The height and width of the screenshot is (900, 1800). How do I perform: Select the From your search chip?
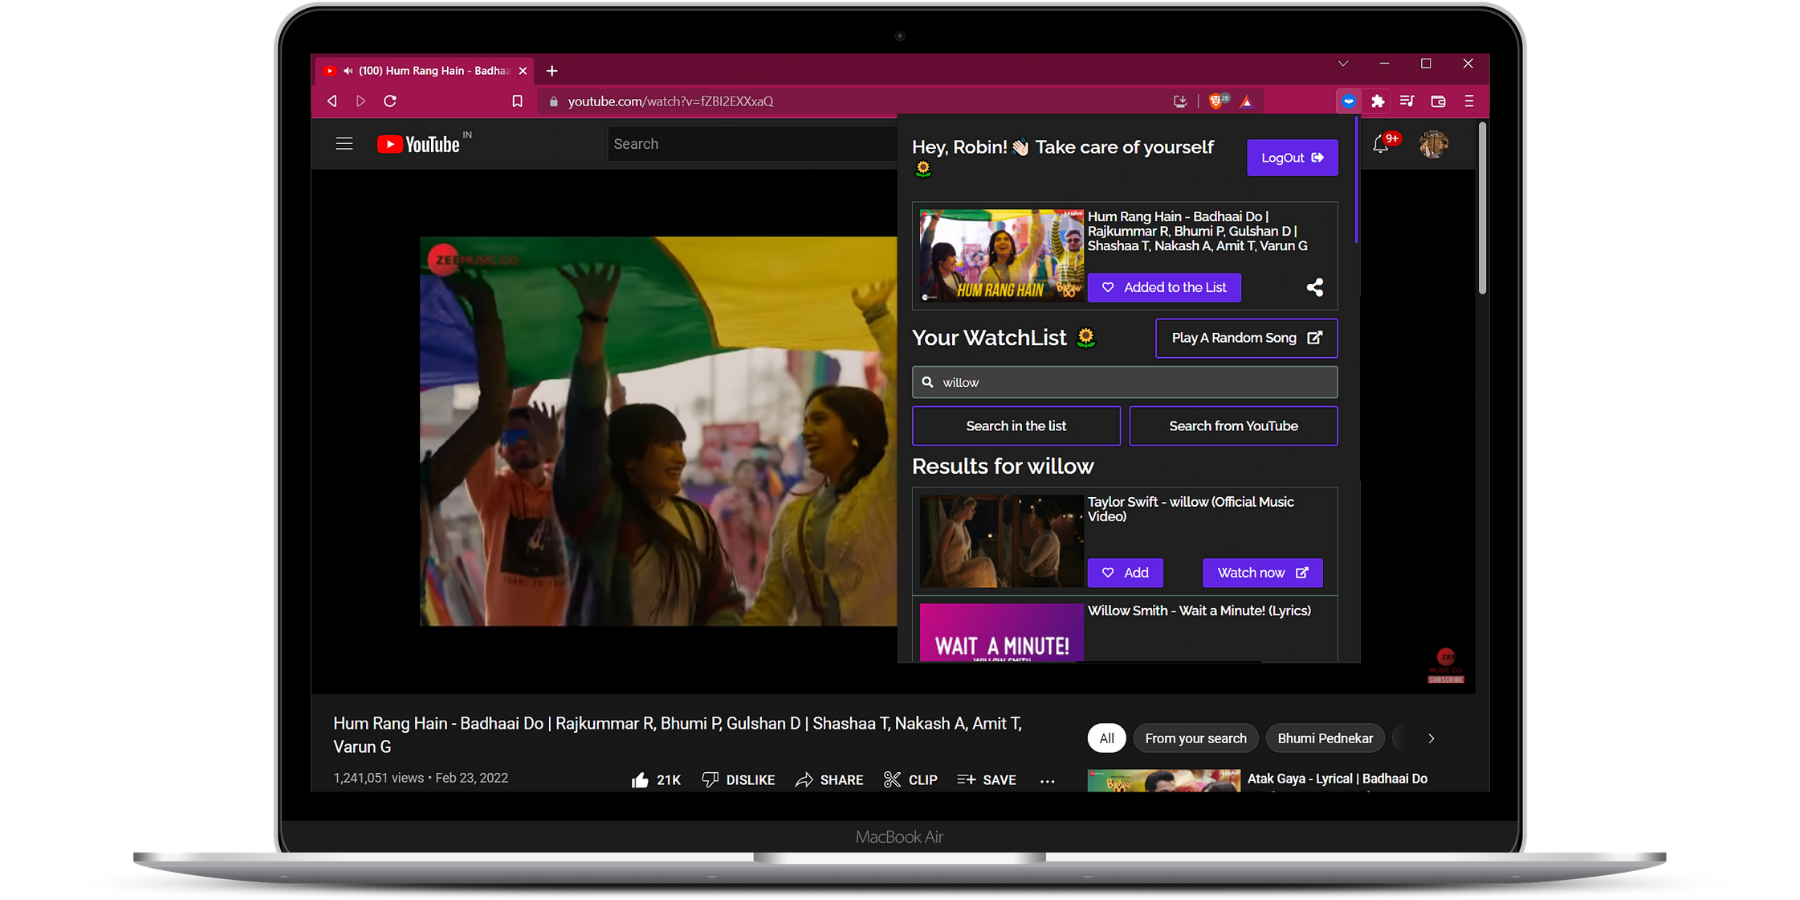1196,738
